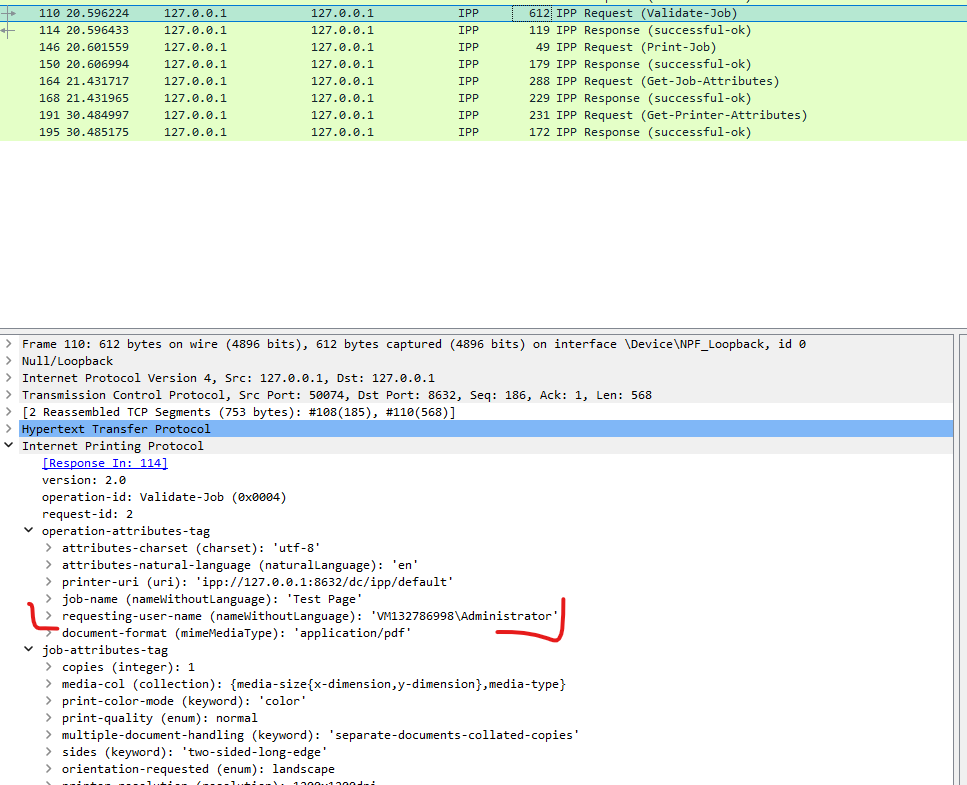This screenshot has height=785, width=967.
Task: Expand Transmission Control Protocol
Action: coord(11,394)
